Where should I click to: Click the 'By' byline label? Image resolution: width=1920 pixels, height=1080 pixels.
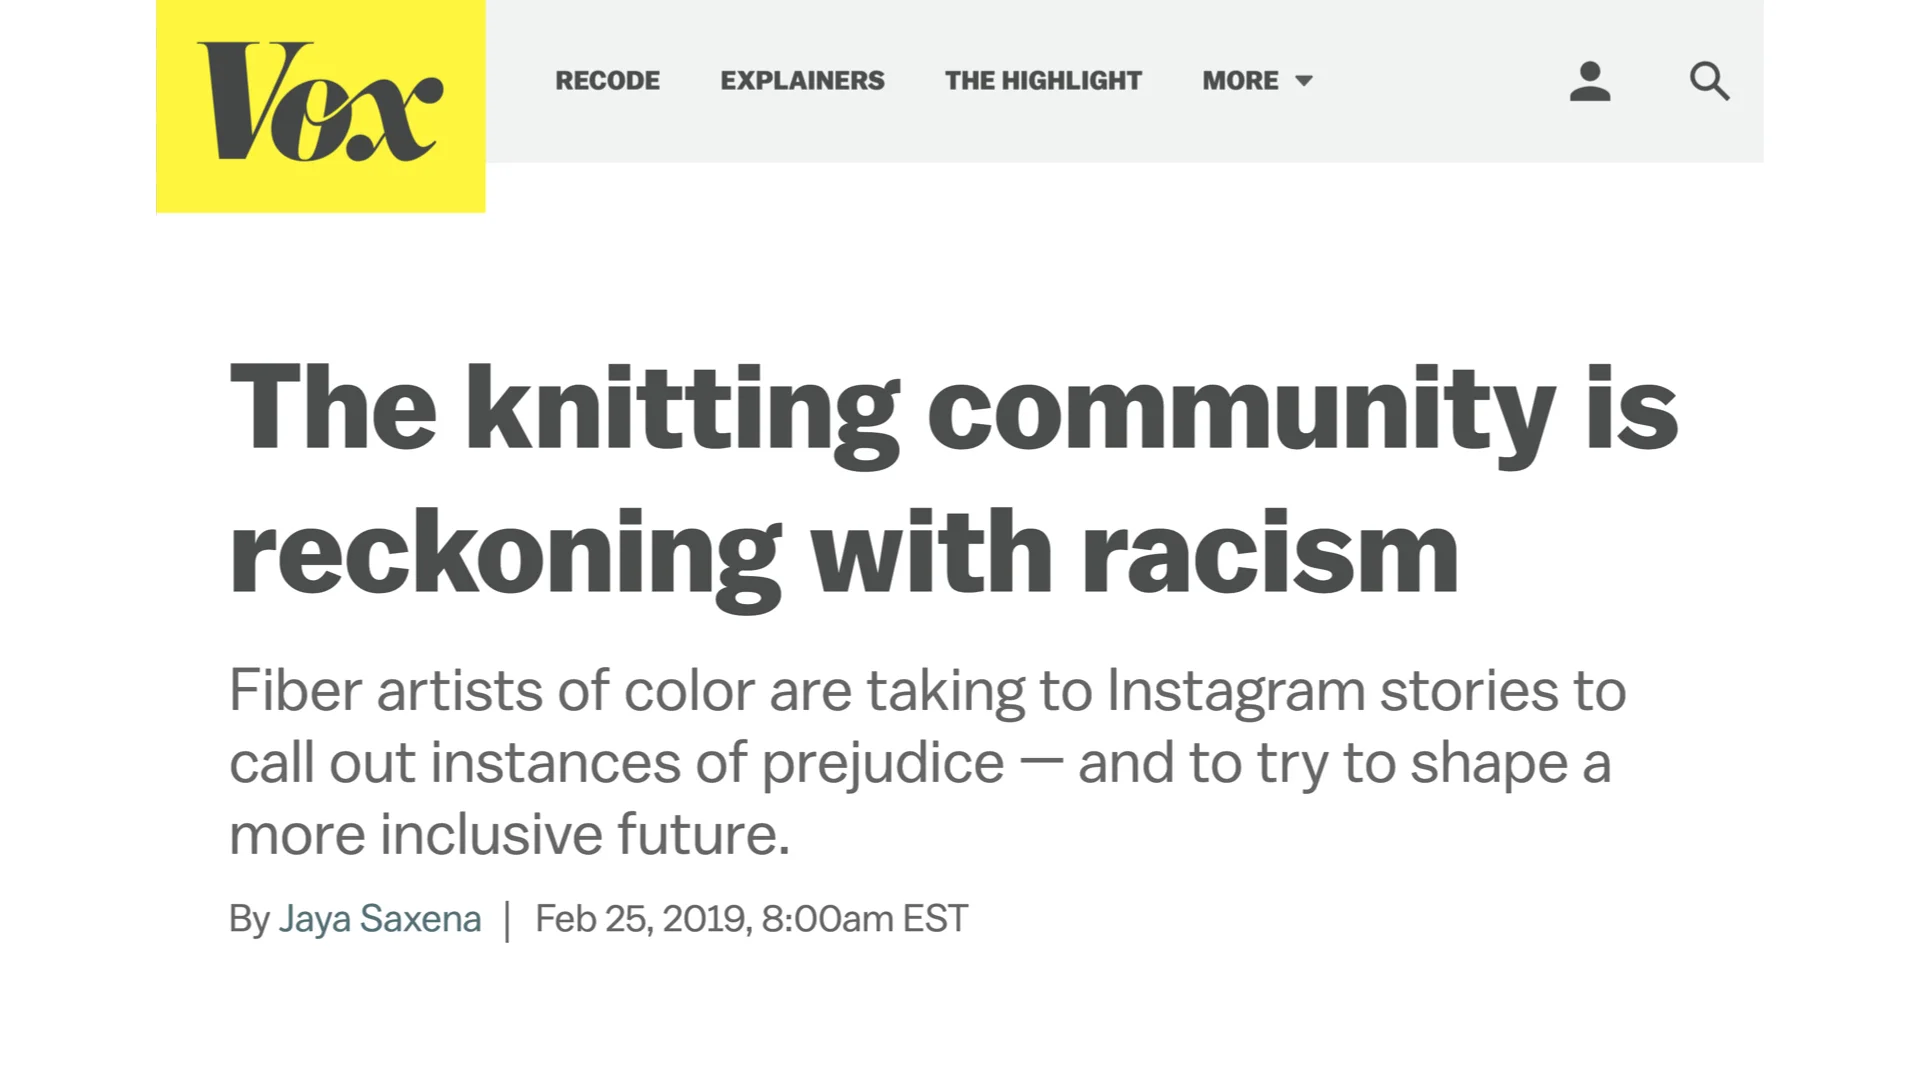pos(249,919)
